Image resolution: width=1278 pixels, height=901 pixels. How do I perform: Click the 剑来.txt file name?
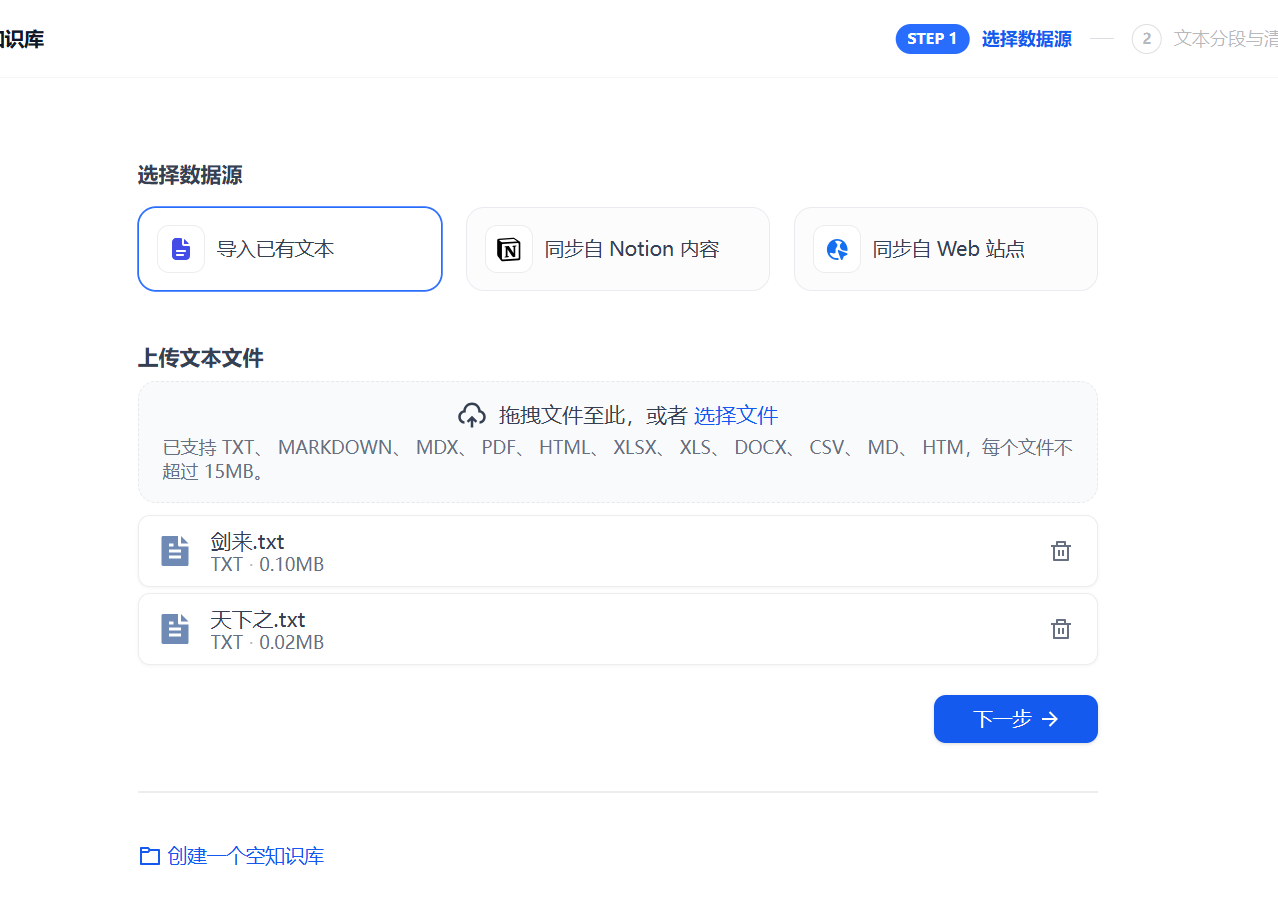248,542
